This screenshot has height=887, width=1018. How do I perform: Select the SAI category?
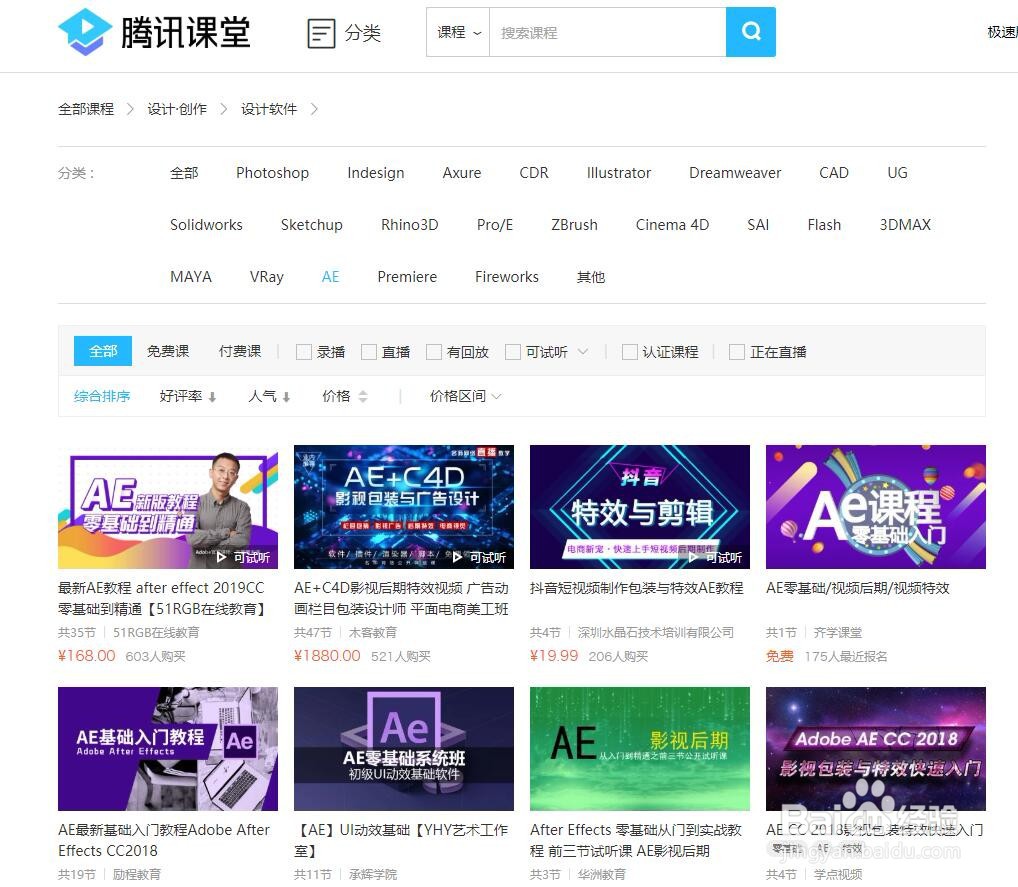758,225
